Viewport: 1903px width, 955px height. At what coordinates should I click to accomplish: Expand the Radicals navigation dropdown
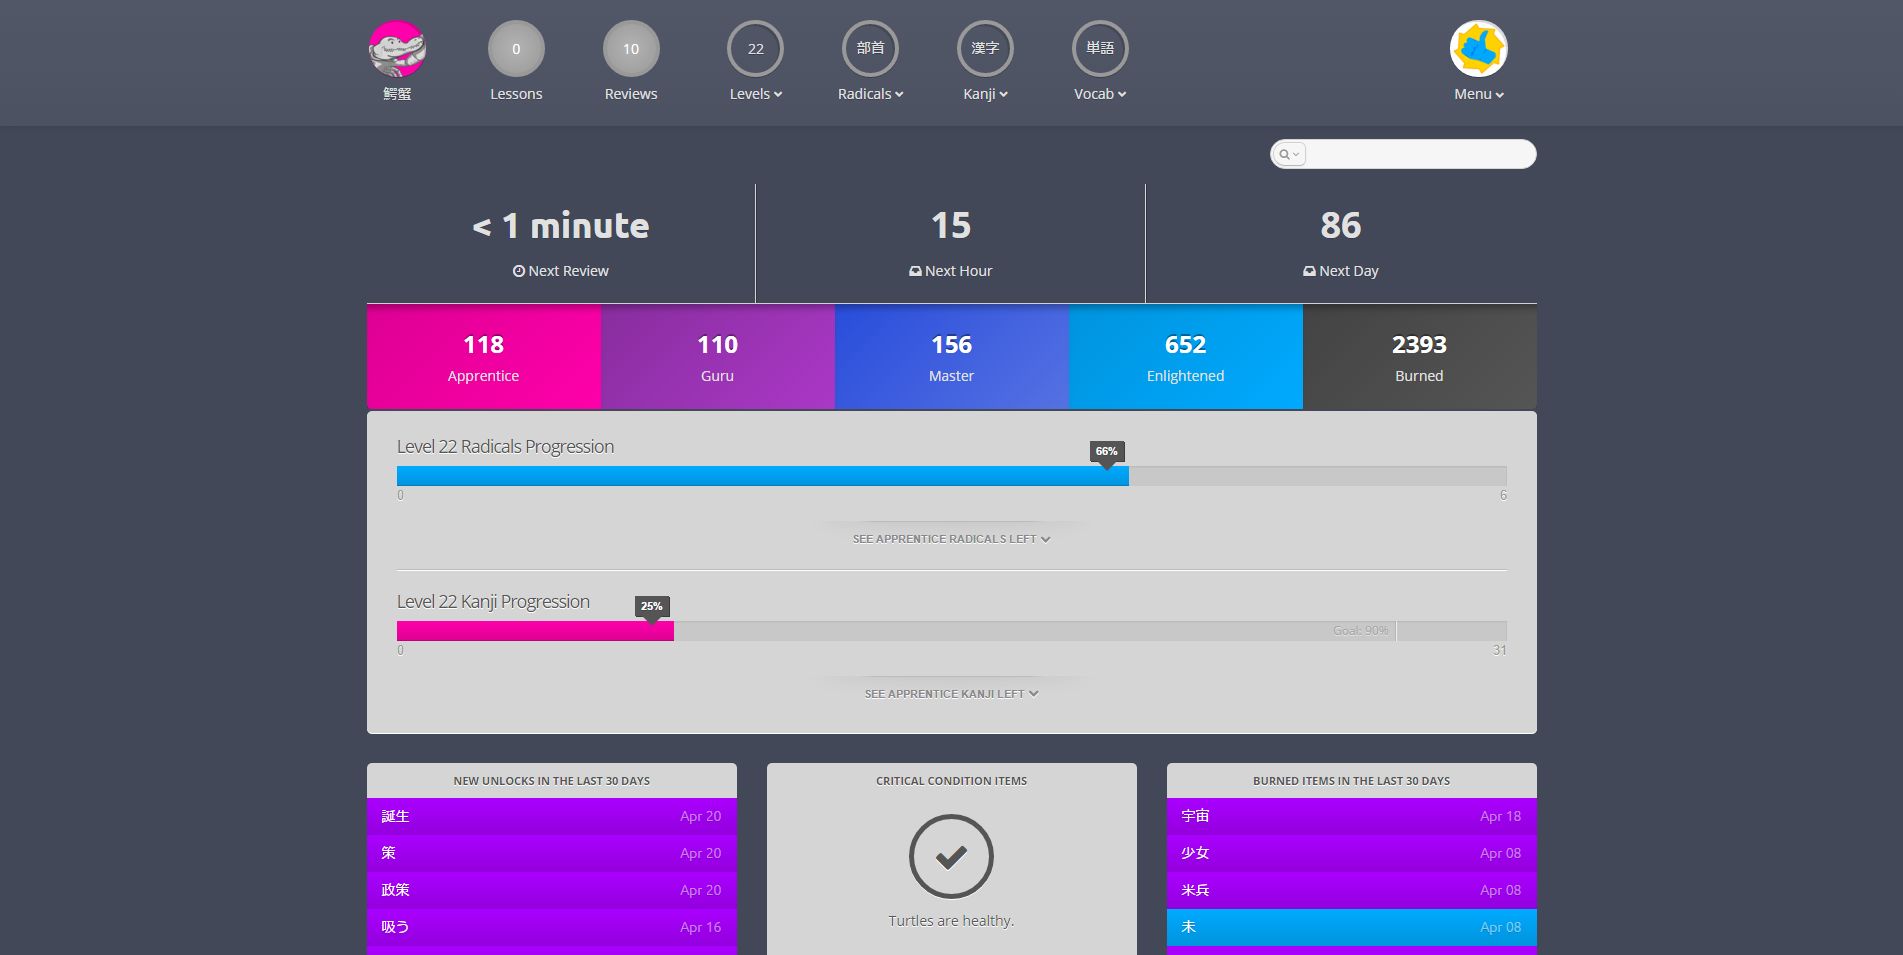pos(869,93)
